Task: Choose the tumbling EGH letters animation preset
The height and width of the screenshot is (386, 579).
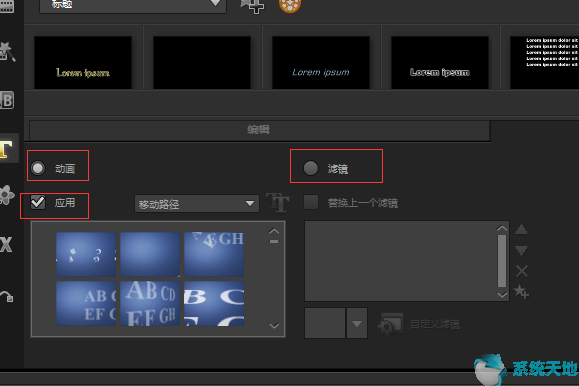Action: [214, 255]
